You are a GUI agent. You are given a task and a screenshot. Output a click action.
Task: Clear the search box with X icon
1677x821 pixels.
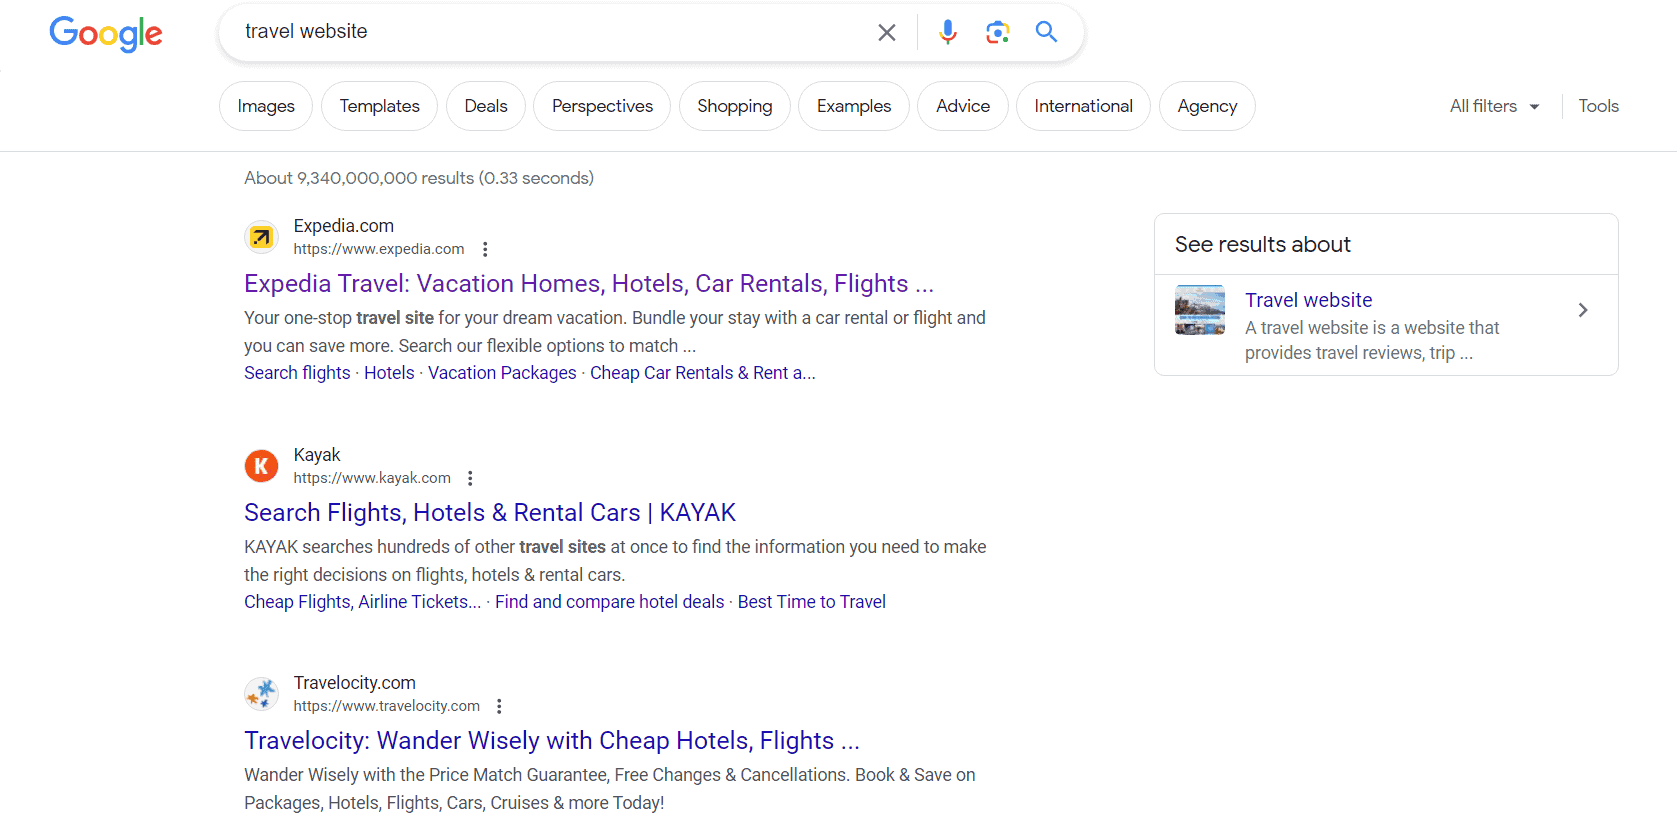coord(886,32)
